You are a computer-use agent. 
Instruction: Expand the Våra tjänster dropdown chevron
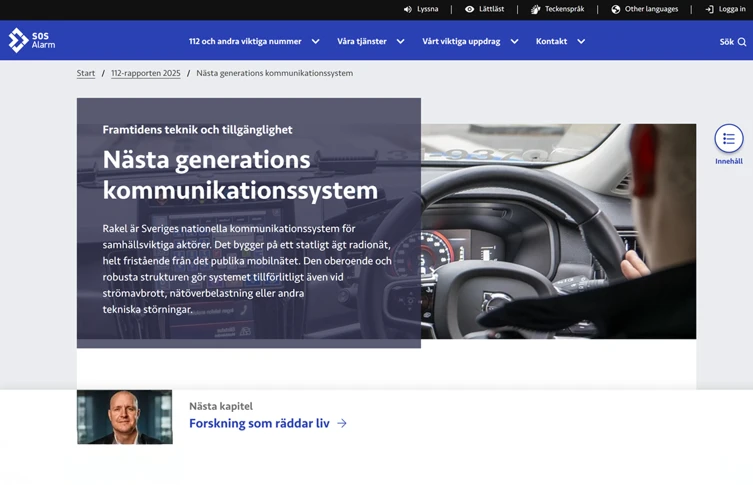tap(401, 42)
